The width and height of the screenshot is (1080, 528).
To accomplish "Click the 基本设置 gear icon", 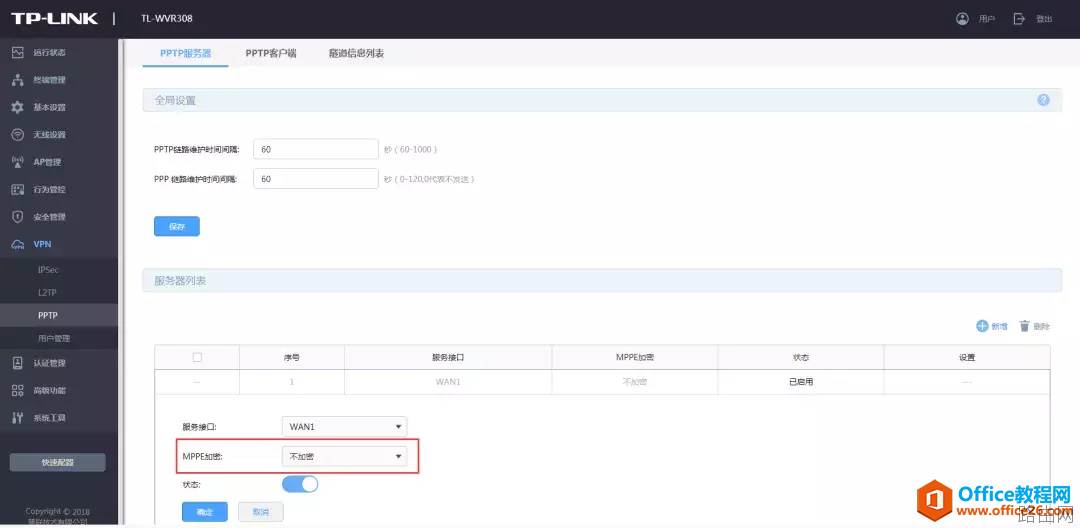I will [19, 107].
